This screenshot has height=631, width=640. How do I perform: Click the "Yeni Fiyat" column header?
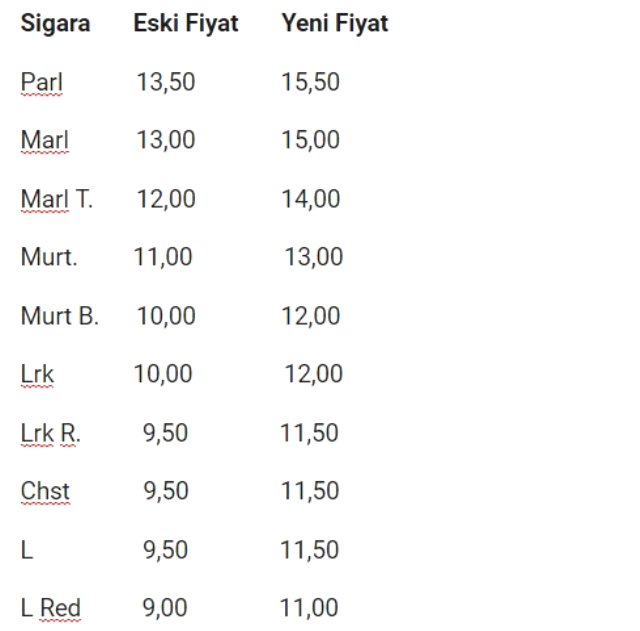coord(334,23)
